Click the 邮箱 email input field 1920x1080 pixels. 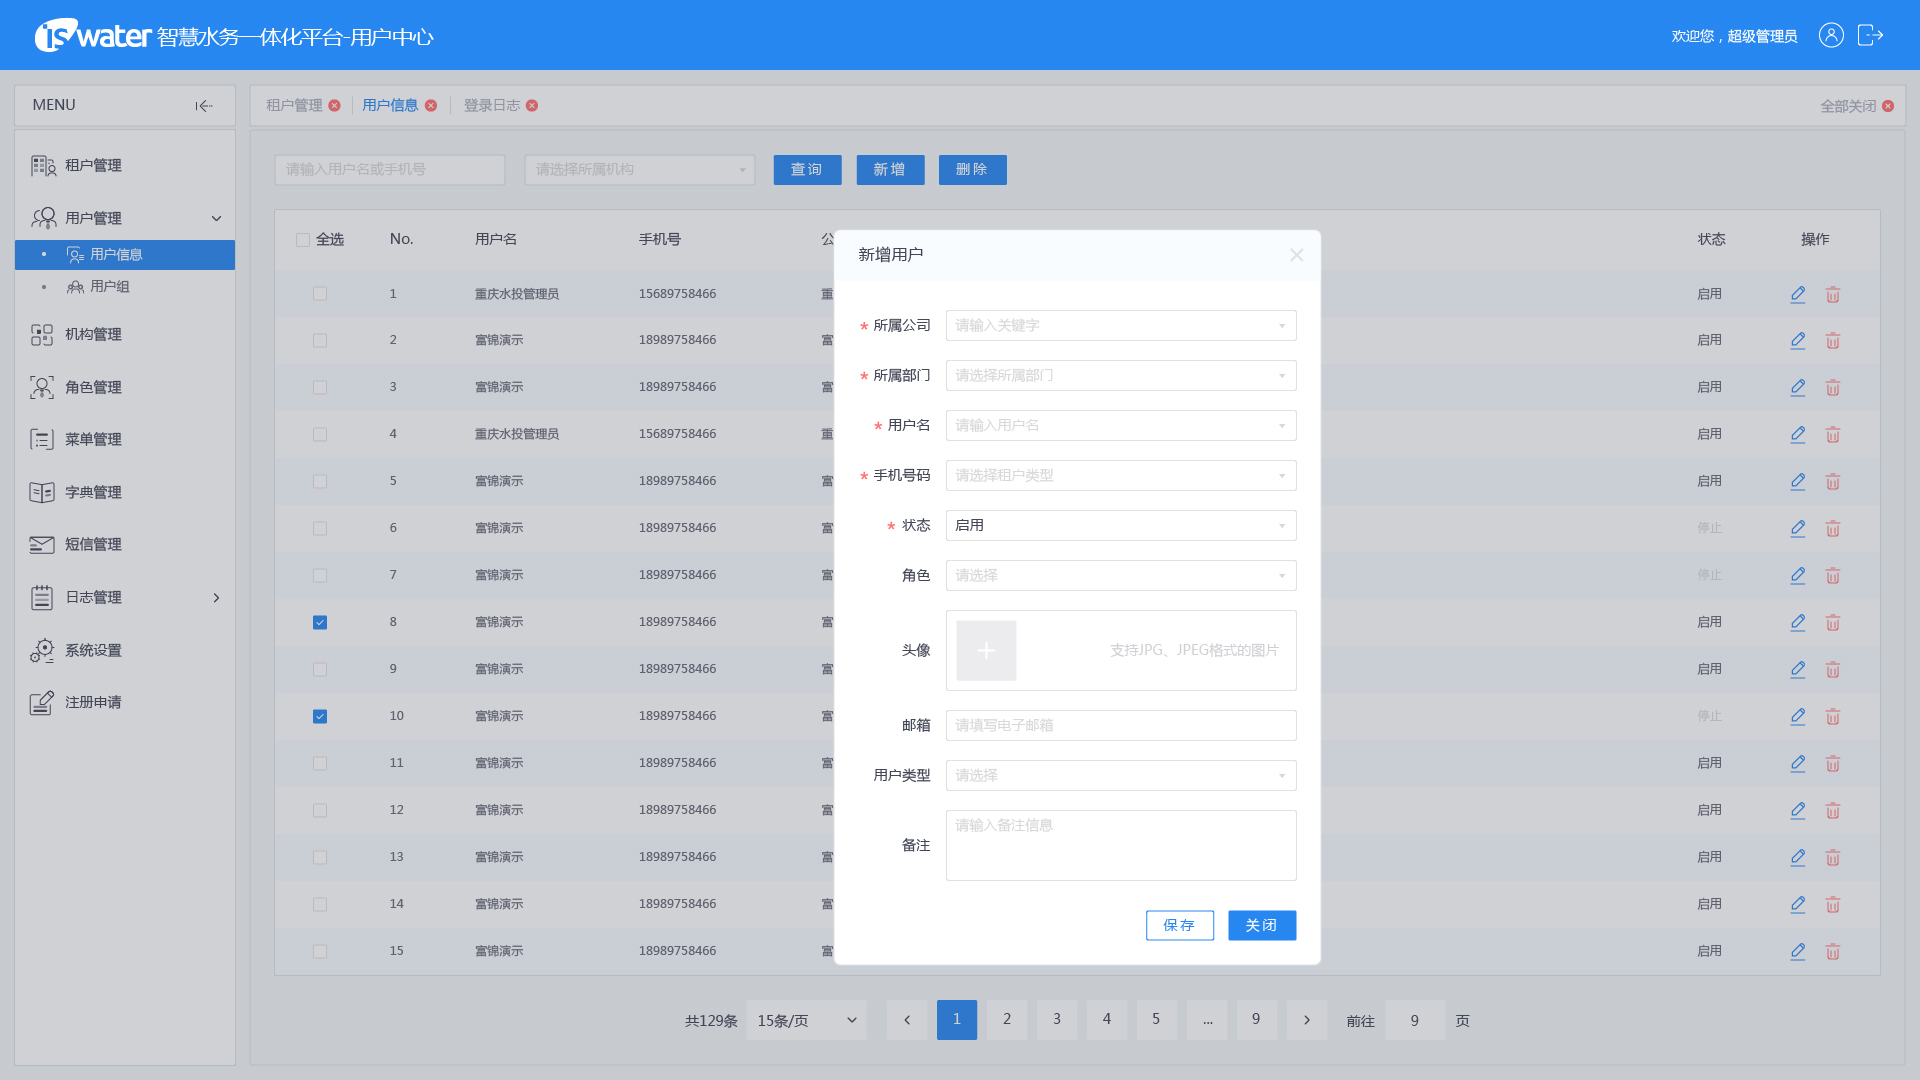tap(1120, 726)
